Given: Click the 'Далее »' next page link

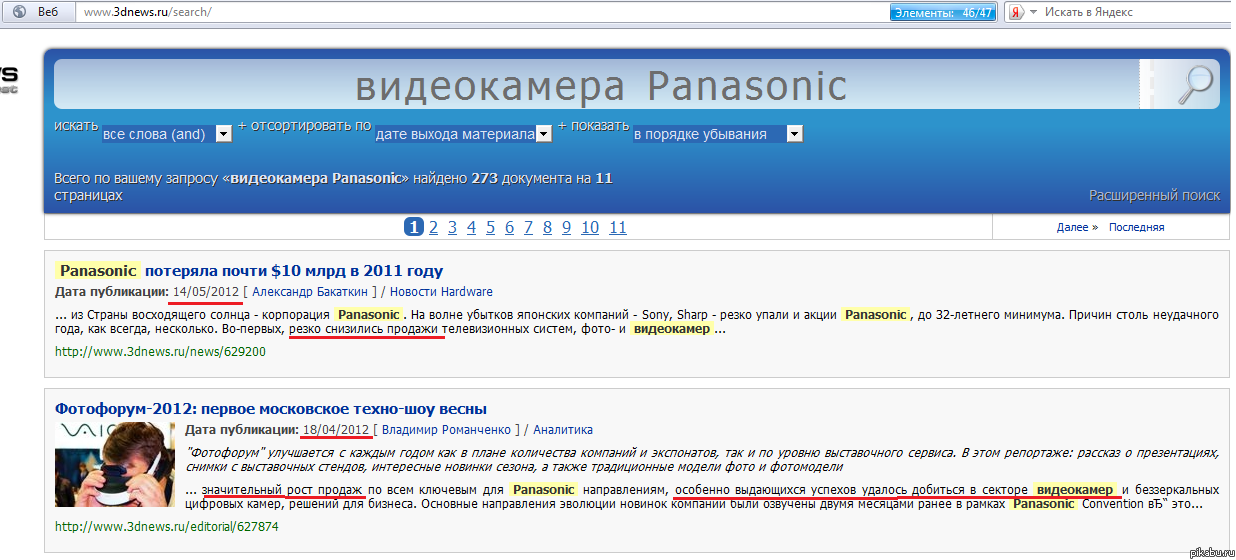Looking at the screenshot, I should click(x=1076, y=227).
